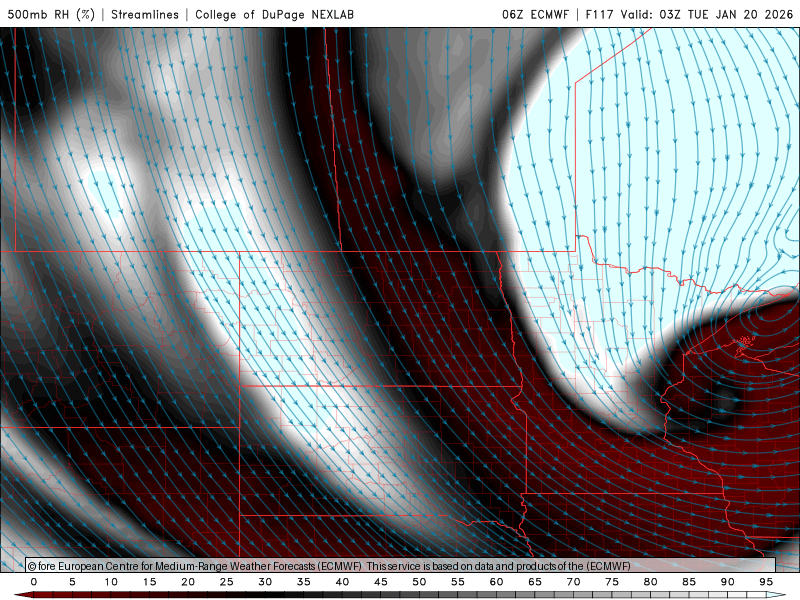
Task: Click the ECMWF copyright notice banner
Action: (401, 565)
